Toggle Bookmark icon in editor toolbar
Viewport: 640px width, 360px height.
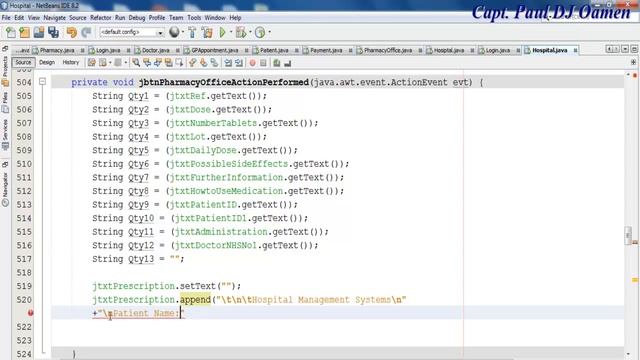(214, 63)
